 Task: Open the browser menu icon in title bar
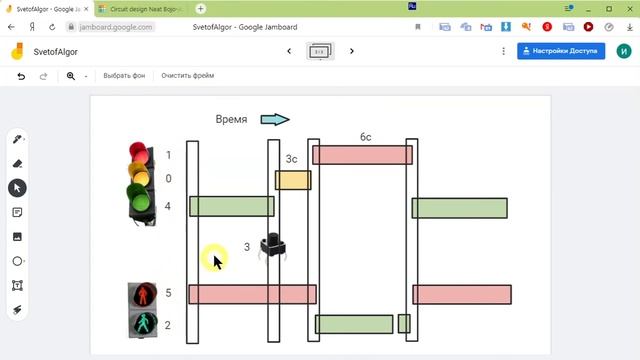[x=568, y=8]
